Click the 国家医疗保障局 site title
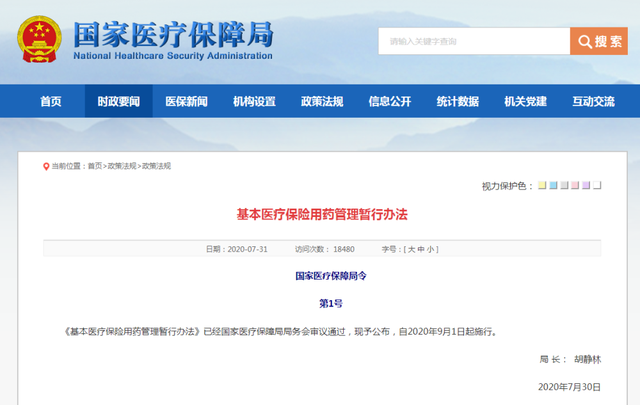Image resolution: width=640 pixels, height=405 pixels. tap(173, 35)
